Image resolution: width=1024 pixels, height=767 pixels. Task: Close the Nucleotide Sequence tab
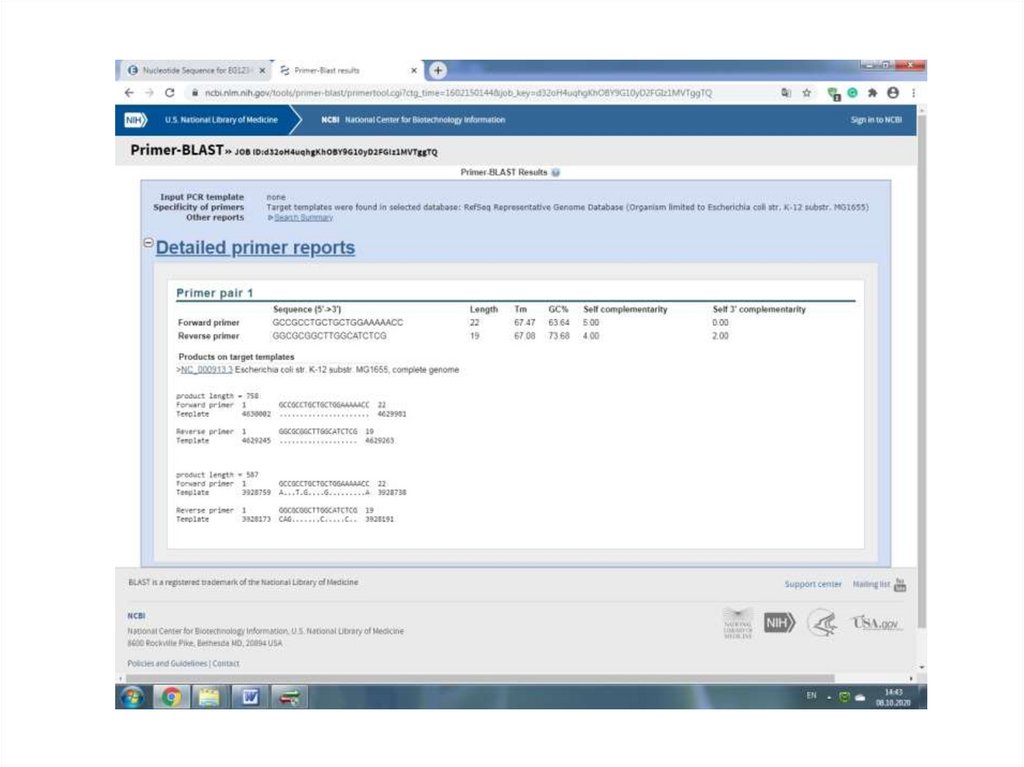(263, 70)
